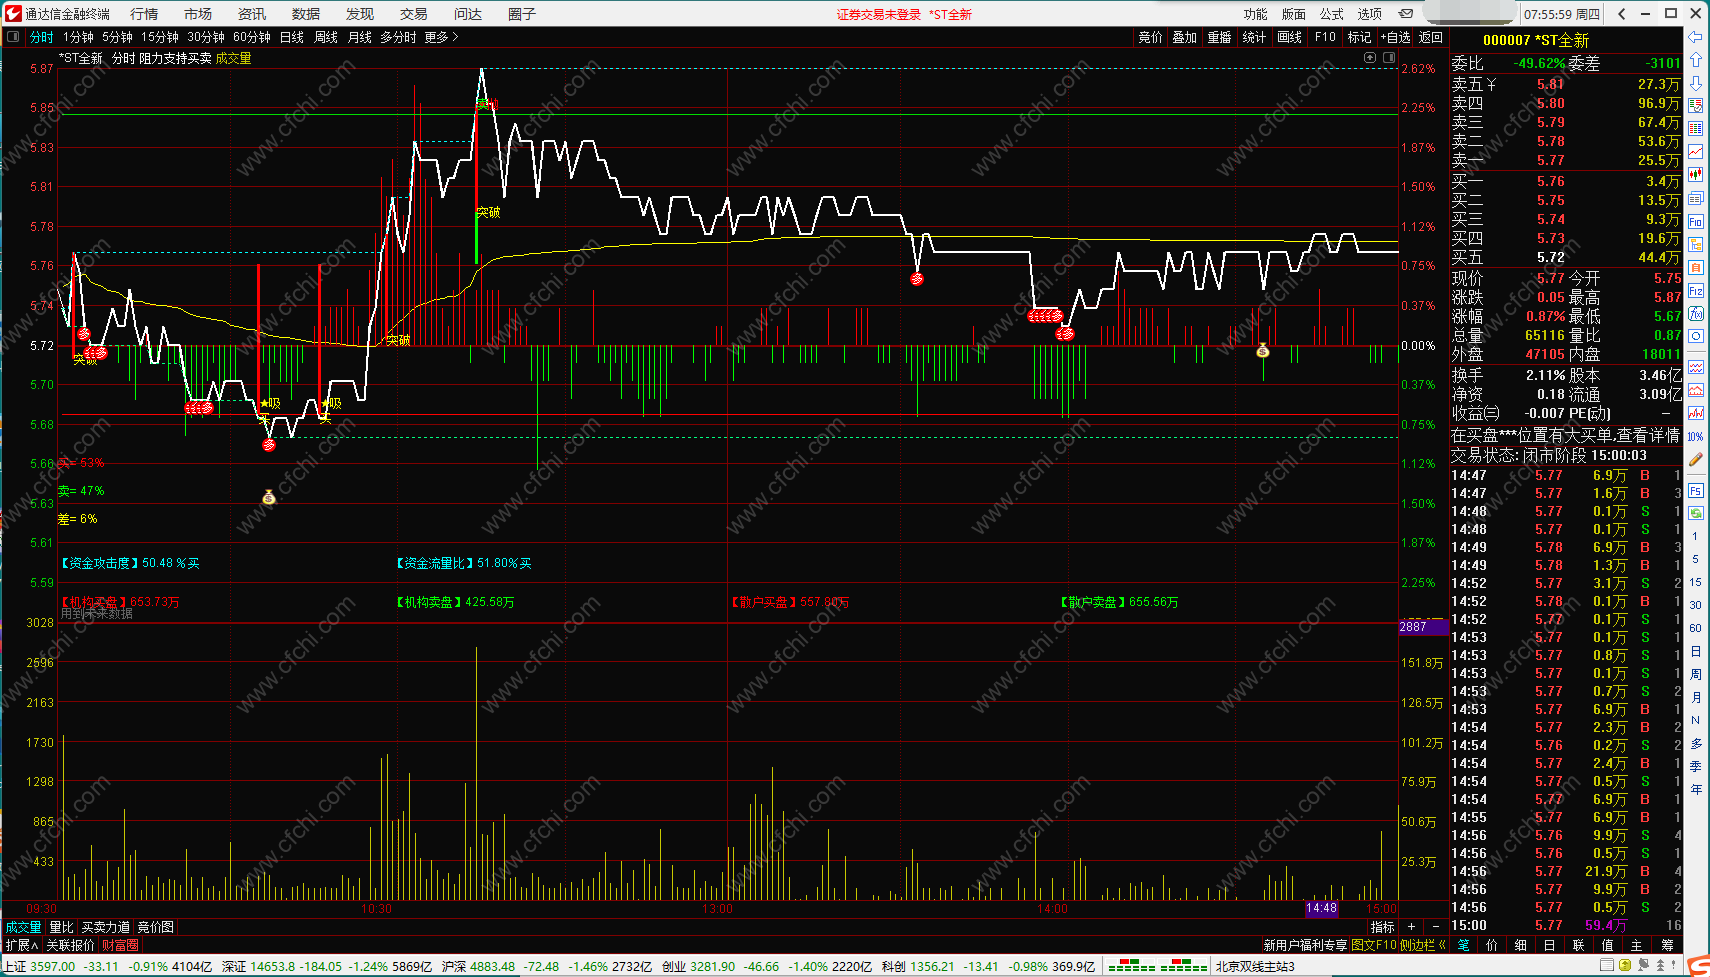
Task: Click the F5 icon in the right sidebar
Action: pos(1695,490)
